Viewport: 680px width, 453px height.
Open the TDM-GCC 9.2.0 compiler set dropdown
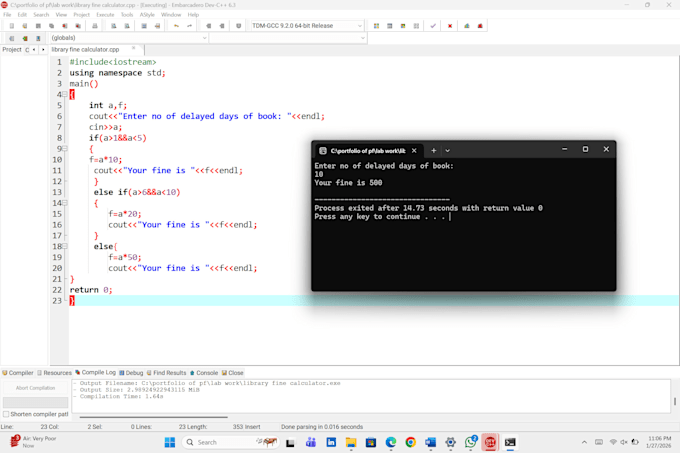coord(307,26)
